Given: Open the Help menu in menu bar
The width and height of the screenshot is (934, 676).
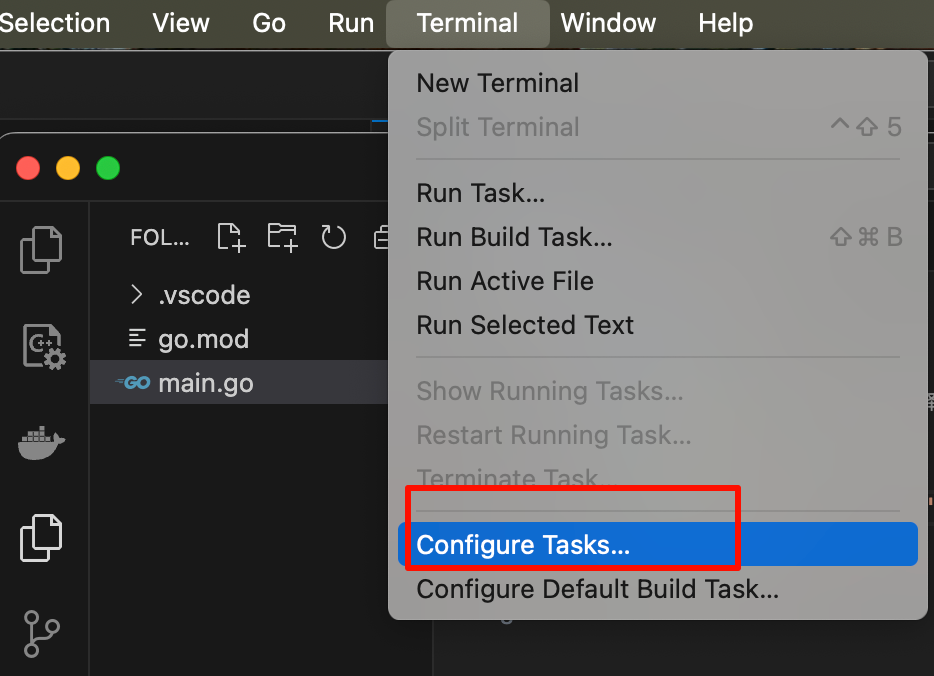Looking at the screenshot, I should tap(725, 23).
